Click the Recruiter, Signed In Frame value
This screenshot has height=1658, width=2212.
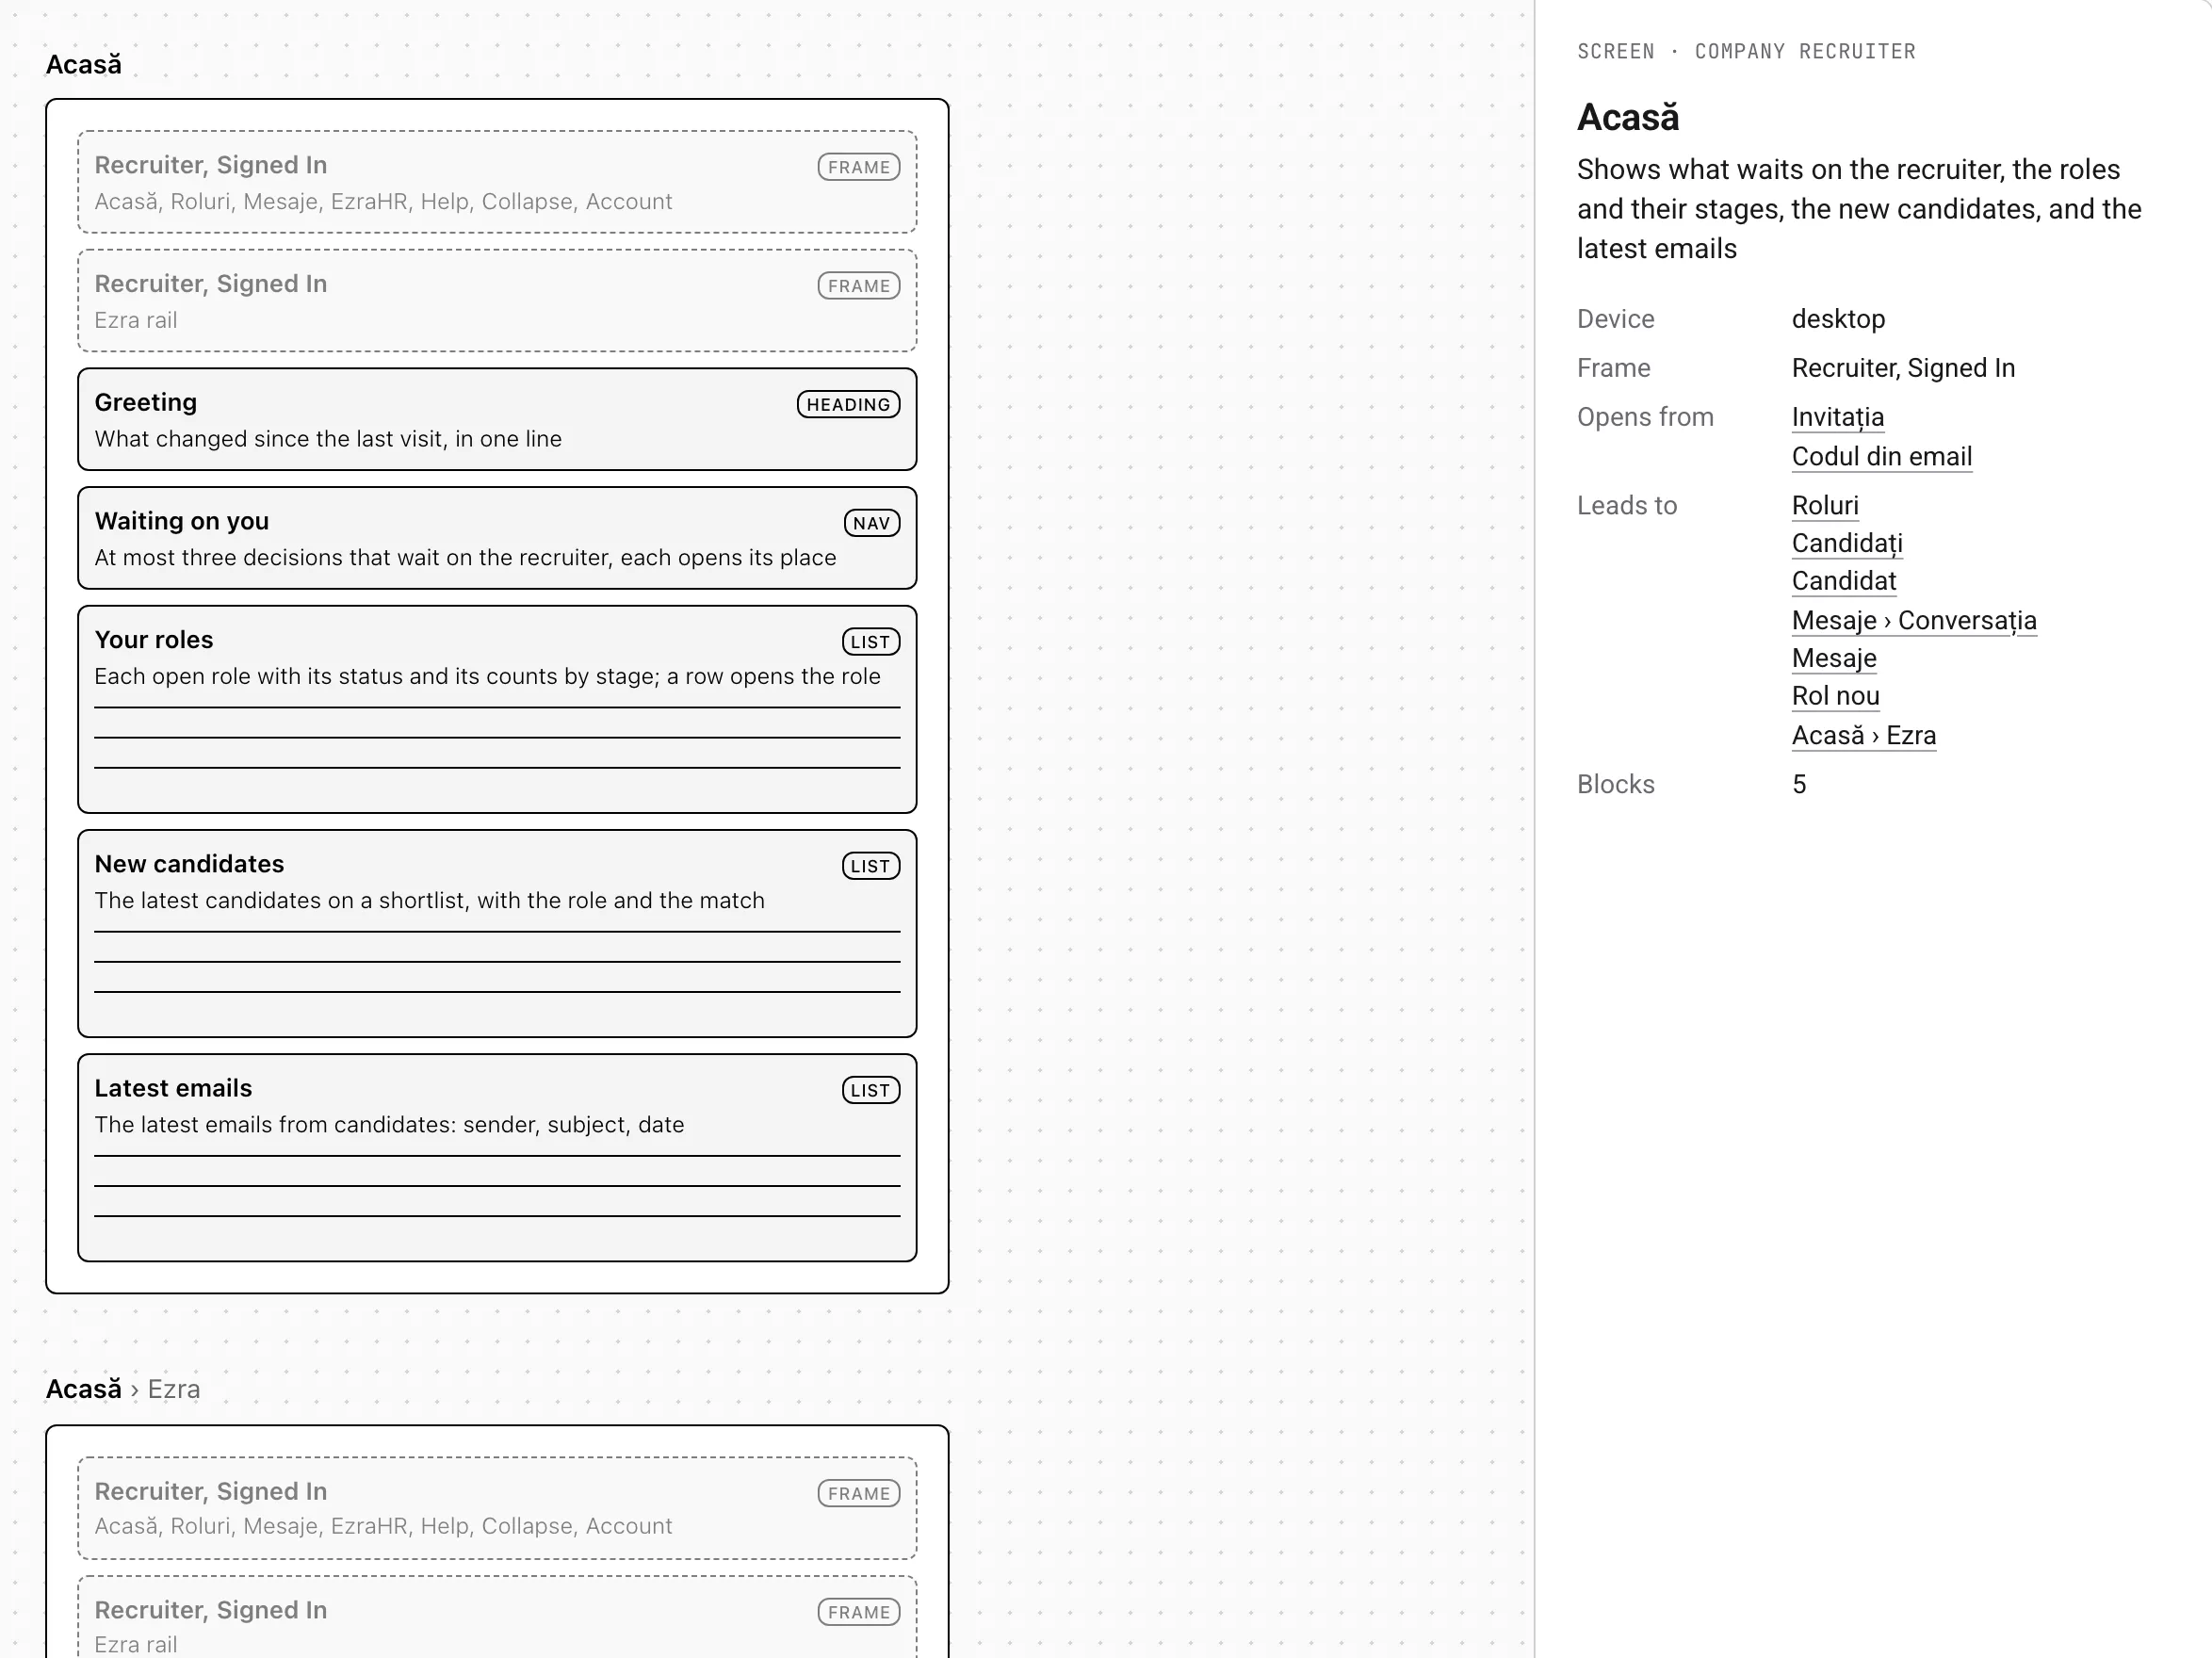[x=1903, y=368]
